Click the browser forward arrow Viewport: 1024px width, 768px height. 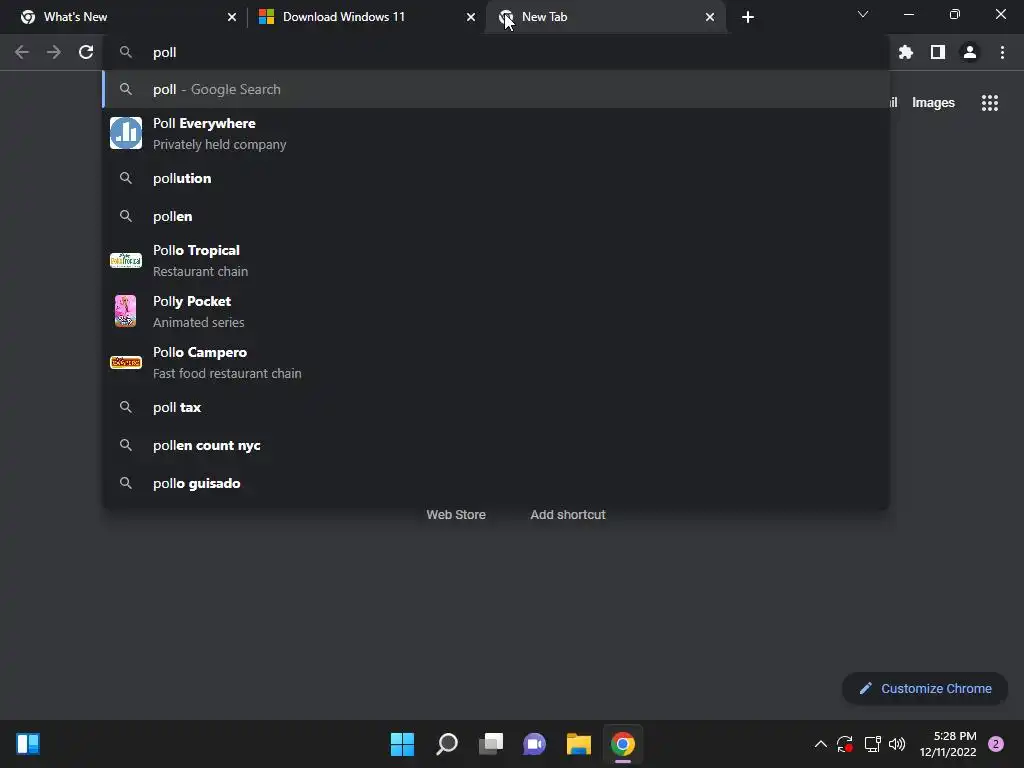(x=54, y=52)
